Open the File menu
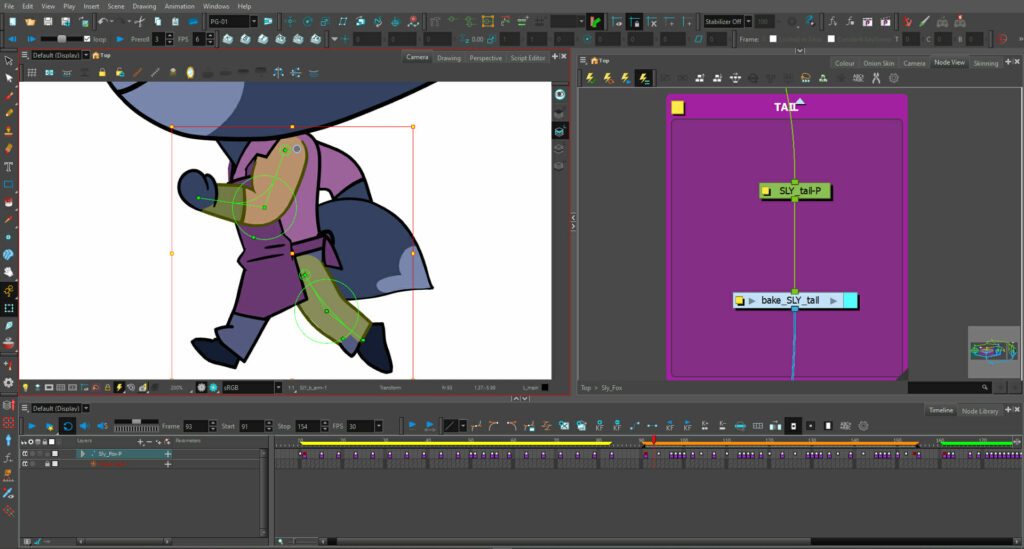The height and width of the screenshot is (549, 1024). click(9, 6)
